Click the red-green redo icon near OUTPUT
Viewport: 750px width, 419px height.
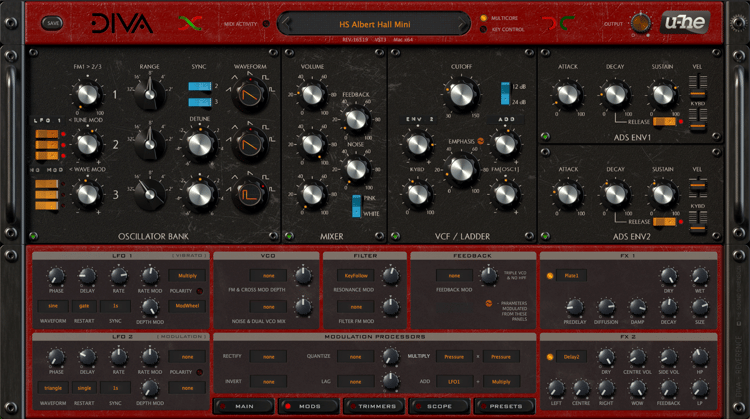(x=558, y=23)
